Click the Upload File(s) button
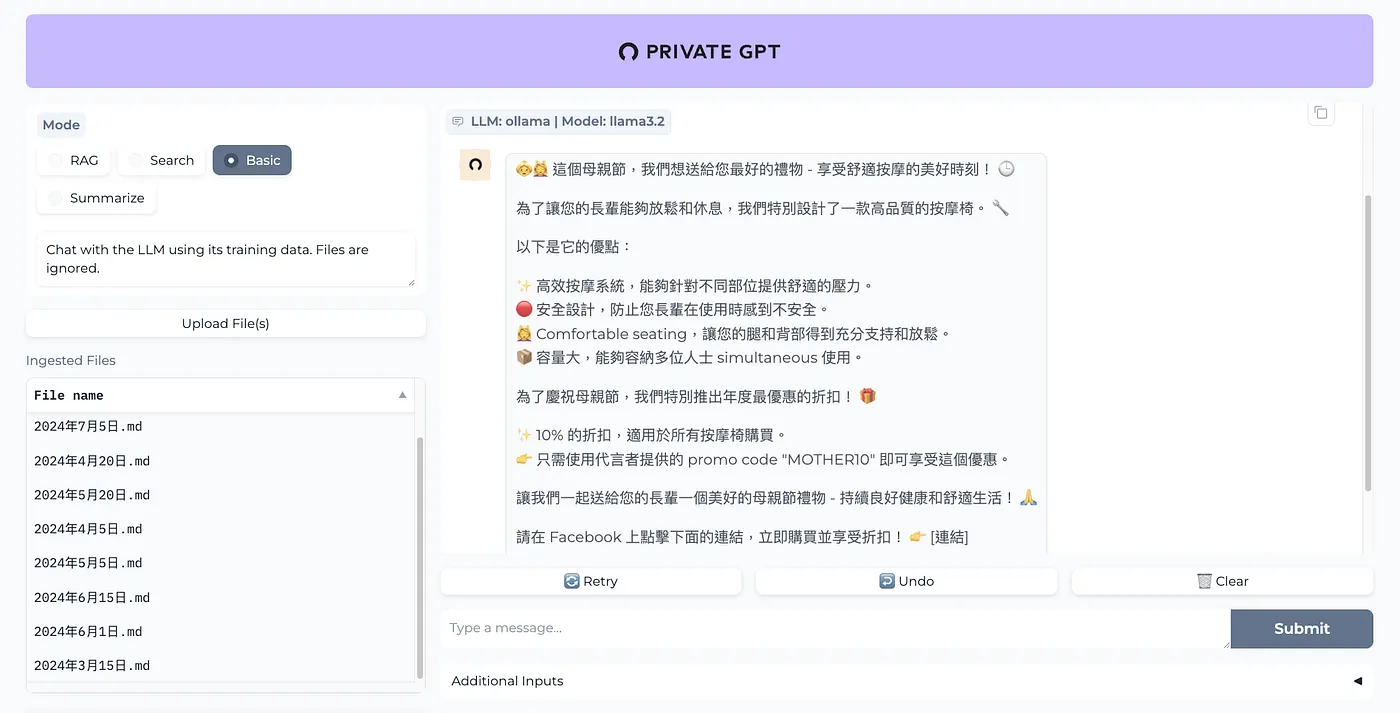Screen dimensions: 1400x713 pyautogui.click(x=226, y=324)
